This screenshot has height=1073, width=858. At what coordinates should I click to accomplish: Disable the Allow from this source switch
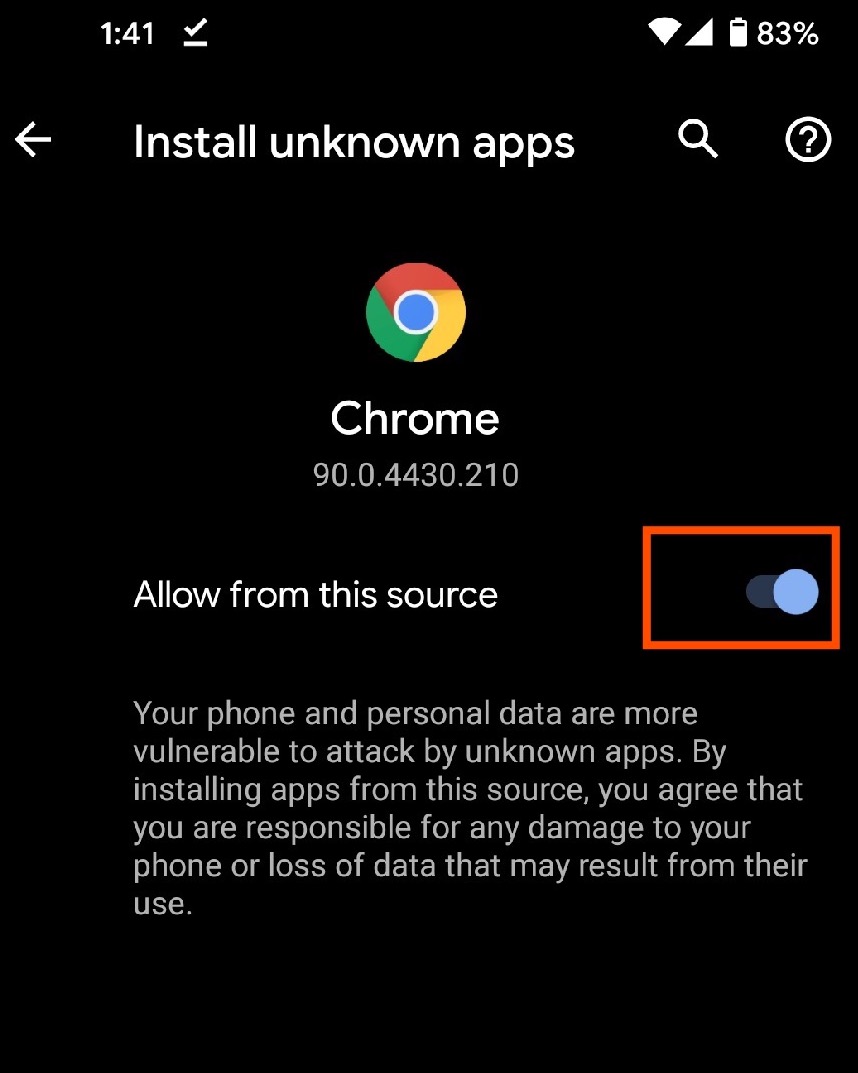coord(782,591)
